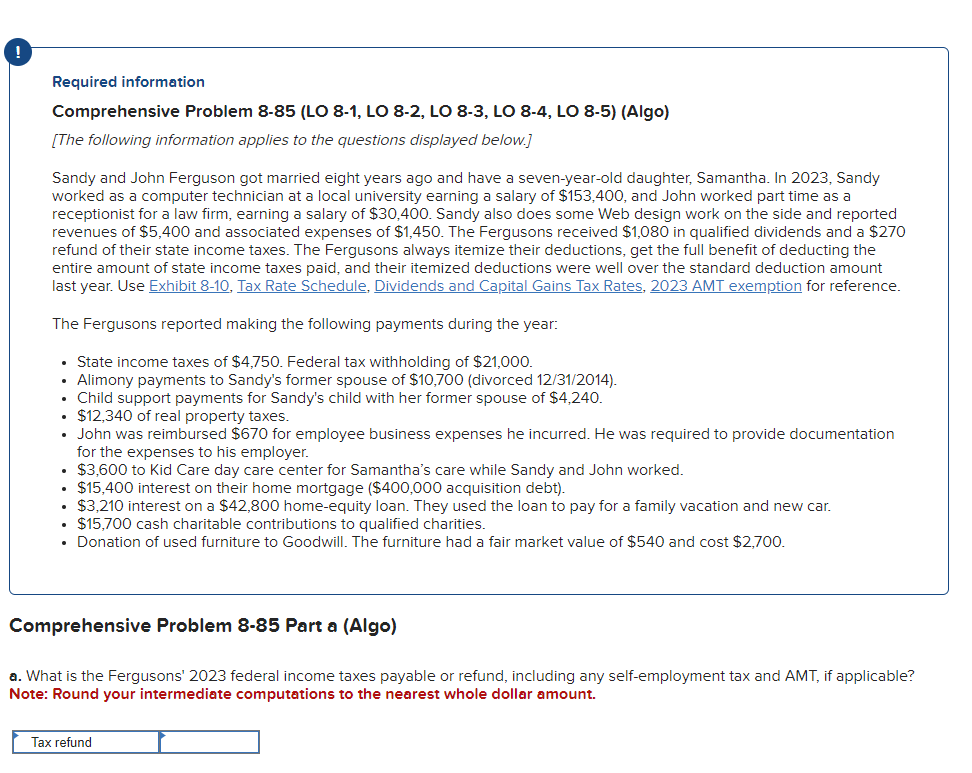Select the Tax refund label cell
The height and width of the screenshot is (773, 972).
pos(85,742)
